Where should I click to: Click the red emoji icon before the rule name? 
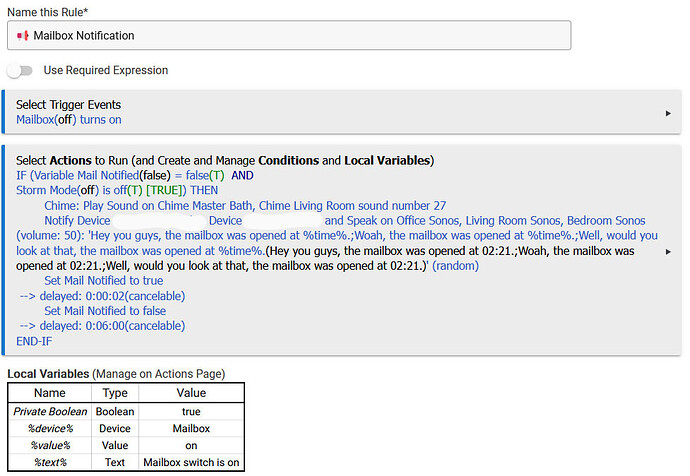[23, 36]
